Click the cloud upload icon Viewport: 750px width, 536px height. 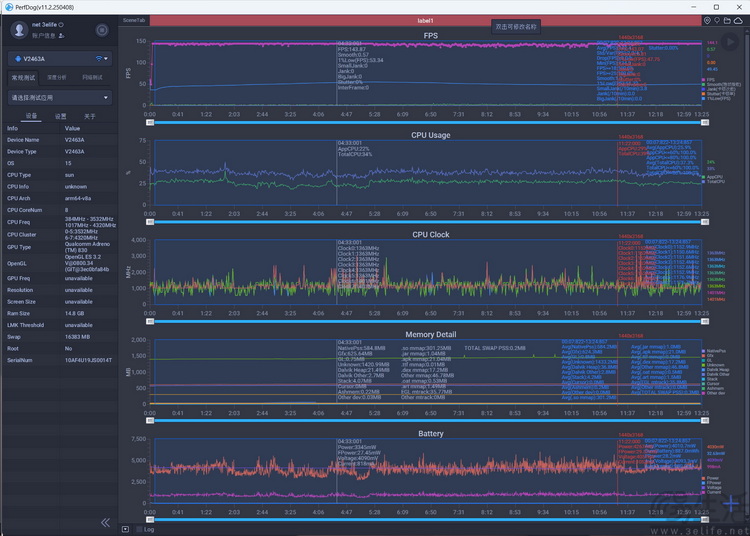pos(738,21)
